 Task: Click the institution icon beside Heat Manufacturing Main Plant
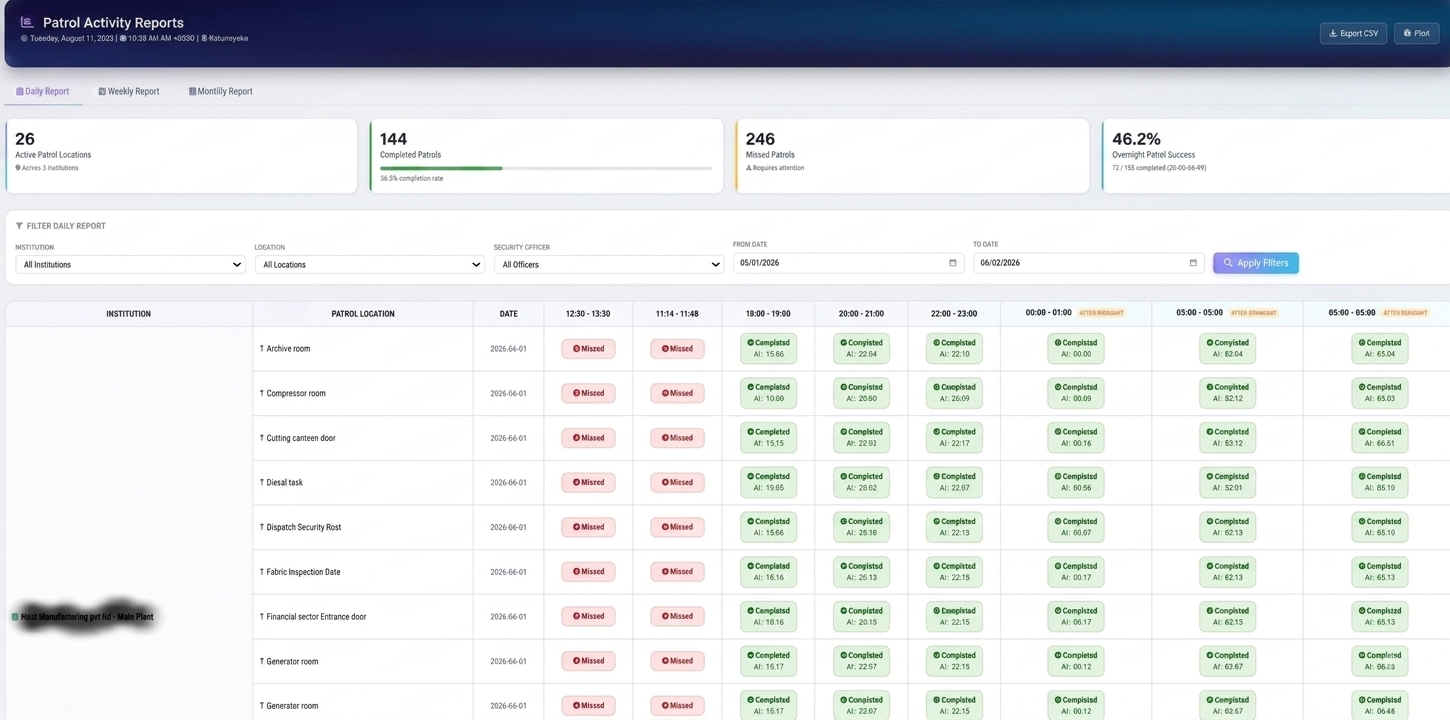click(x=15, y=617)
